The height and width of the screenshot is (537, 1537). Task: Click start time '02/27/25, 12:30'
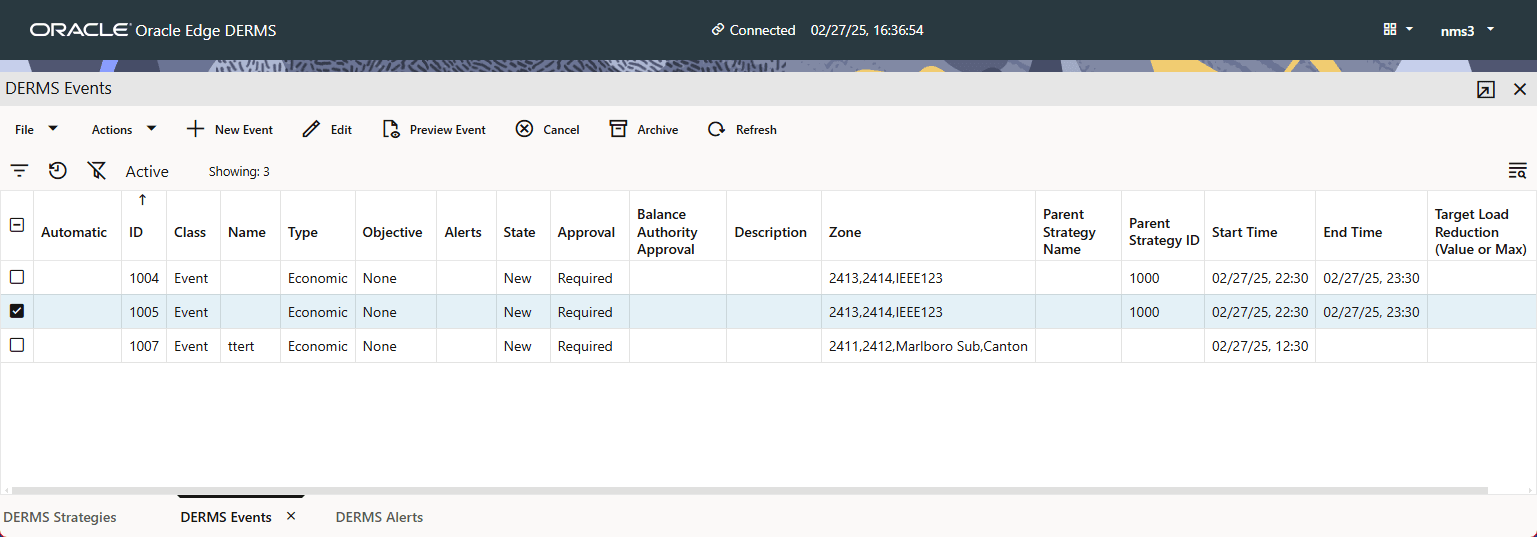point(1259,346)
